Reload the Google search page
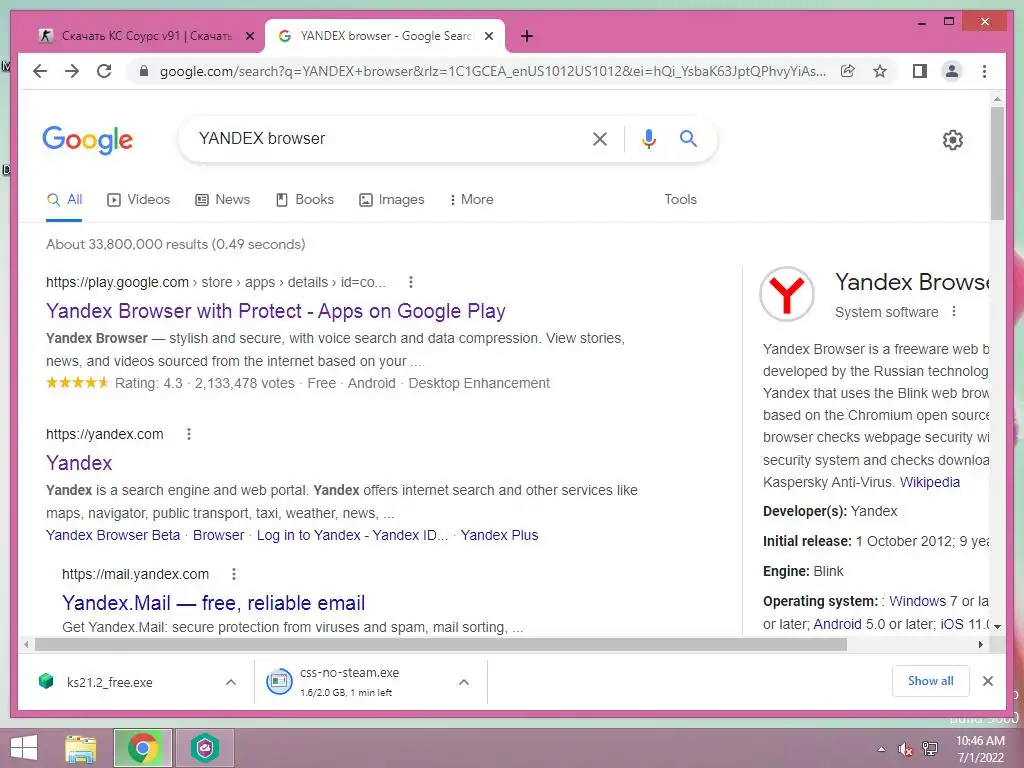This screenshot has width=1024, height=768. point(104,71)
